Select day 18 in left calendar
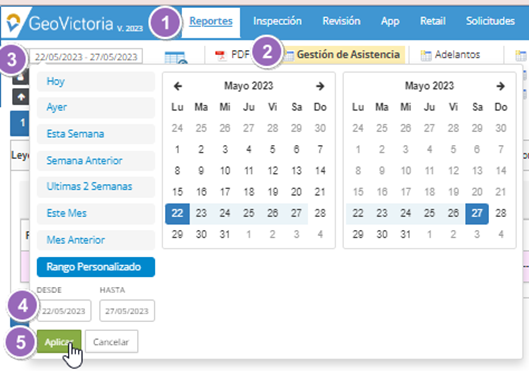Image resolution: width=529 pixels, height=371 pixels. [x=249, y=192]
